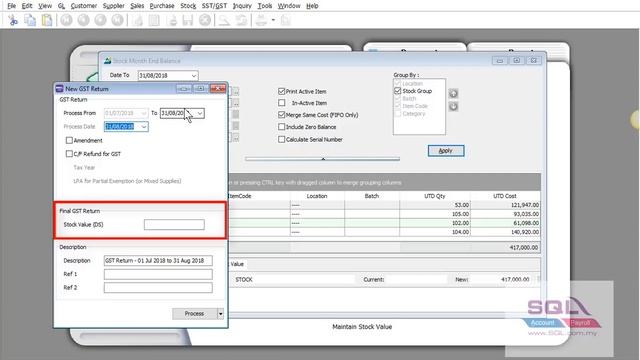Image resolution: width=640 pixels, height=360 pixels.
Task: Select the row with UTD Cost 121,947.00
Action: 384,205
